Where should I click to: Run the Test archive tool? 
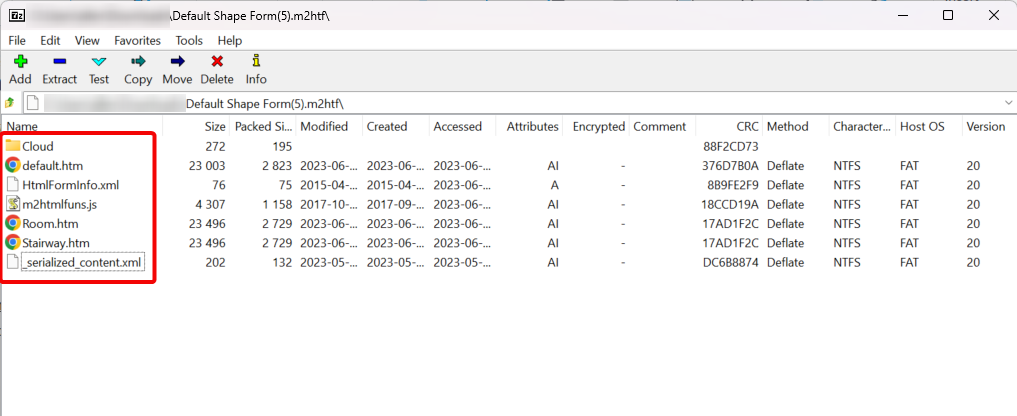click(x=99, y=62)
